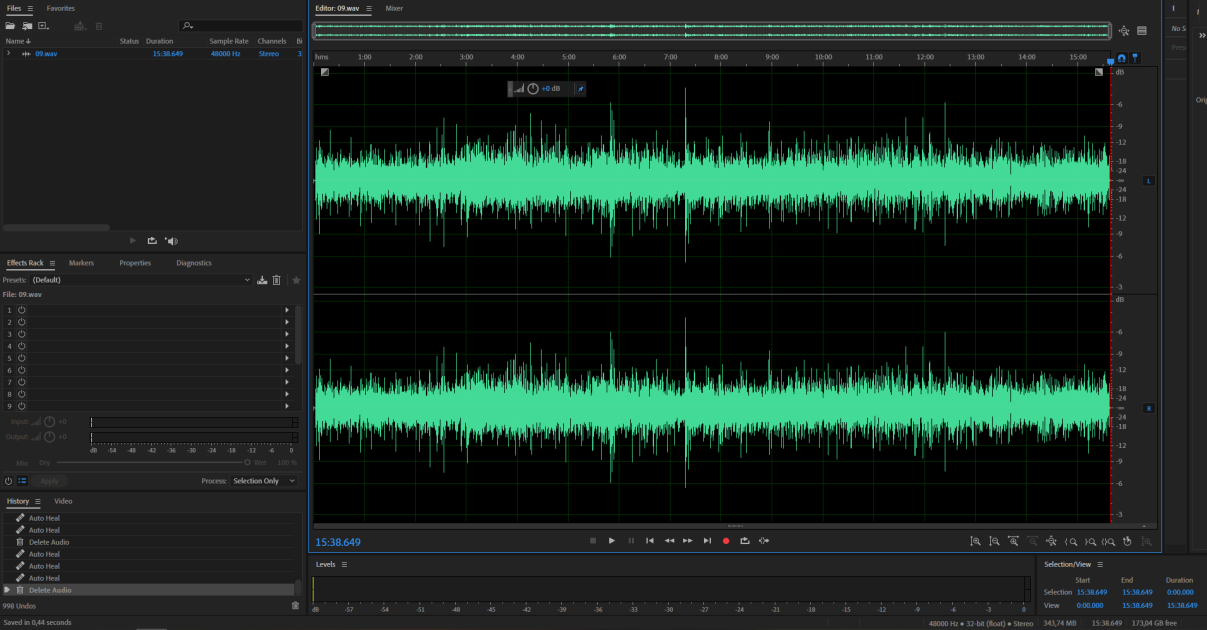Click the Rewind transport button
Image resolution: width=1207 pixels, height=630 pixels.
pyautogui.click(x=669, y=541)
